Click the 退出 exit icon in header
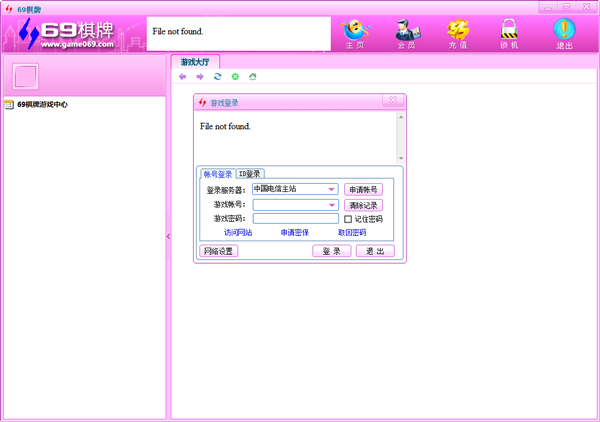This screenshot has height=422, width=600. [x=564, y=32]
